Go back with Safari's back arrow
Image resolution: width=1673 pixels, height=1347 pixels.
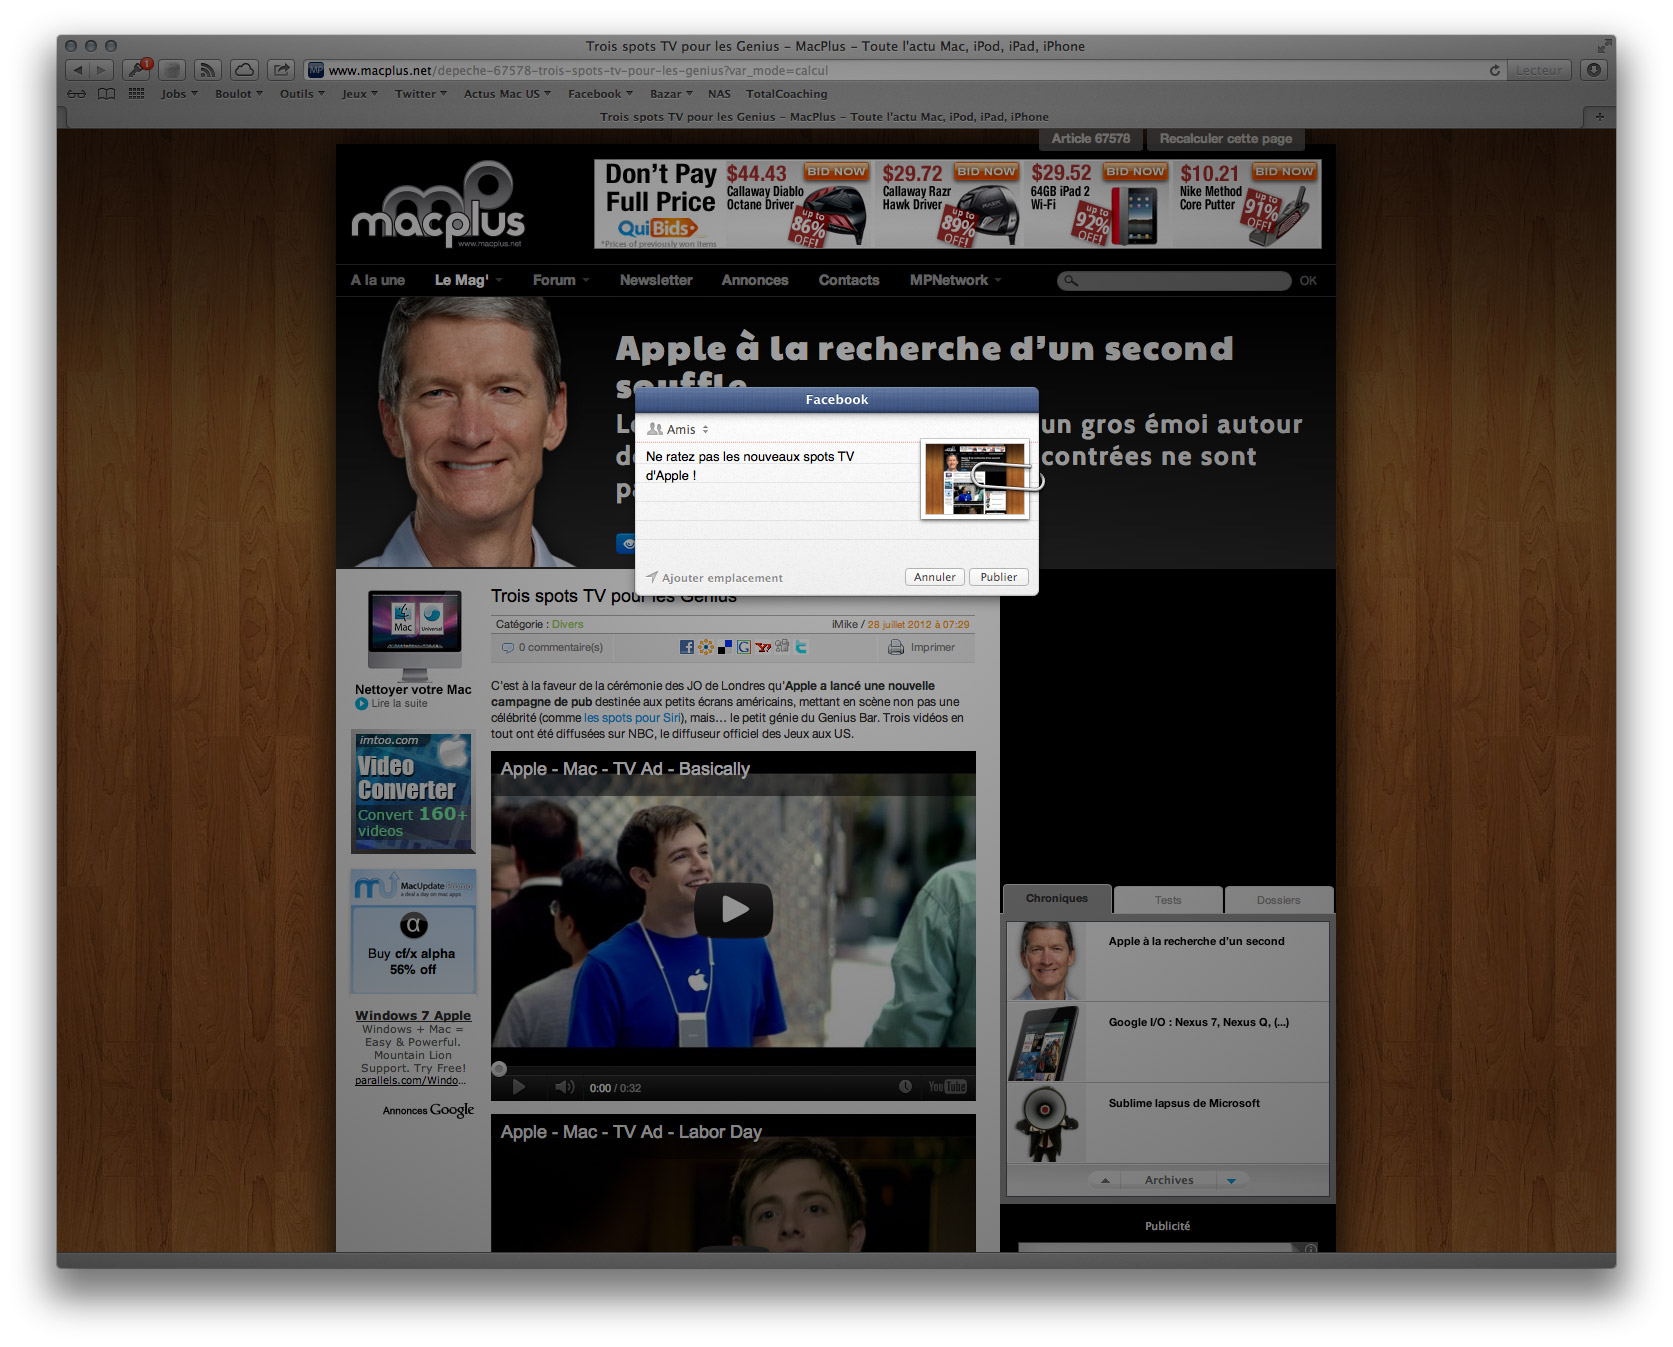(78, 70)
